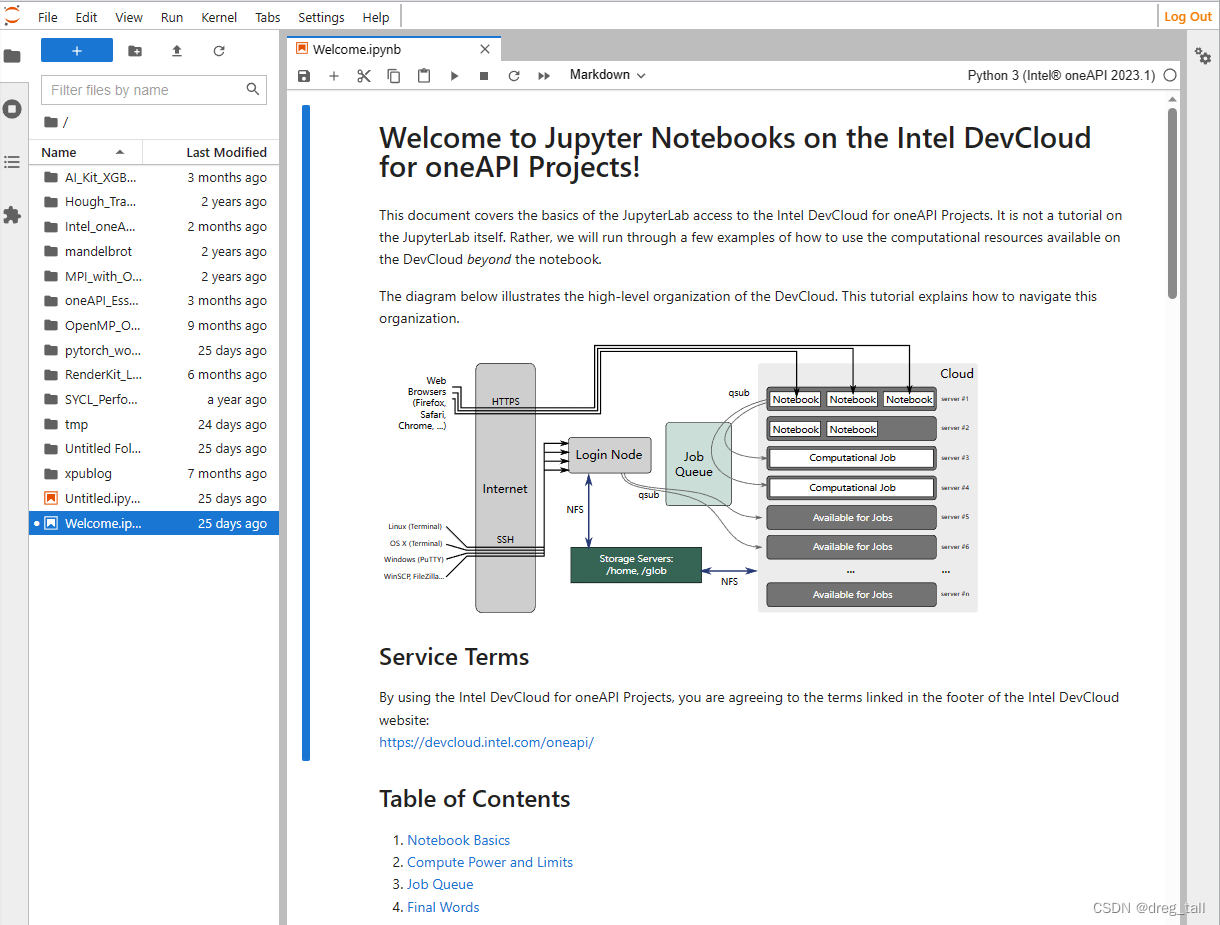Image resolution: width=1220 pixels, height=925 pixels.
Task: Select the Untitled Fol... folder
Action: [154, 449]
